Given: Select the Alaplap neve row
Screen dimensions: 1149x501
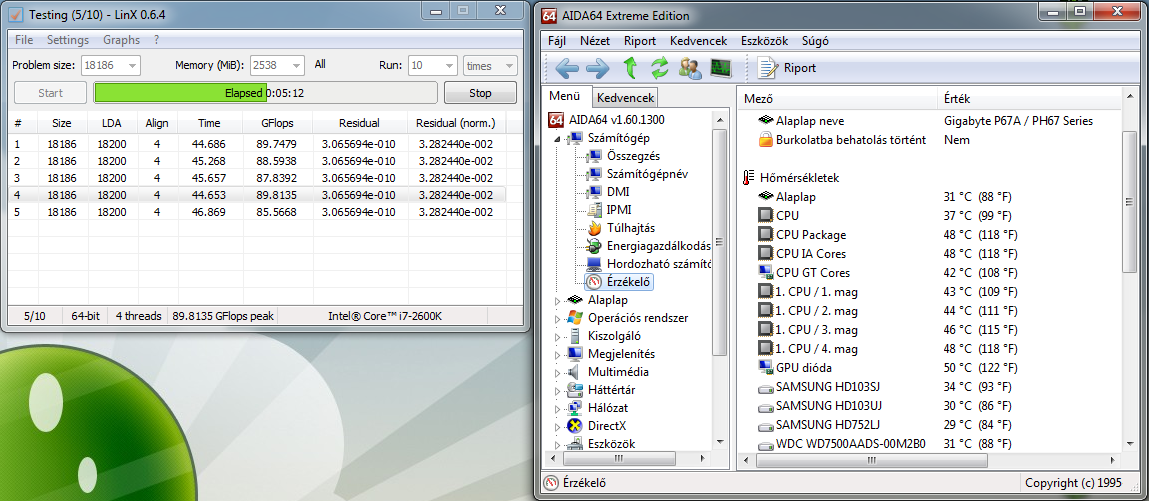Looking at the screenshot, I should (x=929, y=121).
